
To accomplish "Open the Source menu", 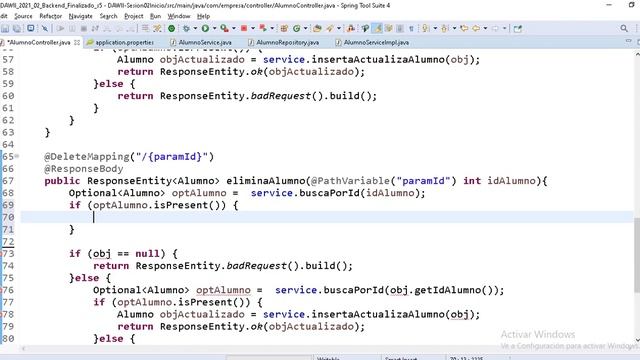I will 23,16.
